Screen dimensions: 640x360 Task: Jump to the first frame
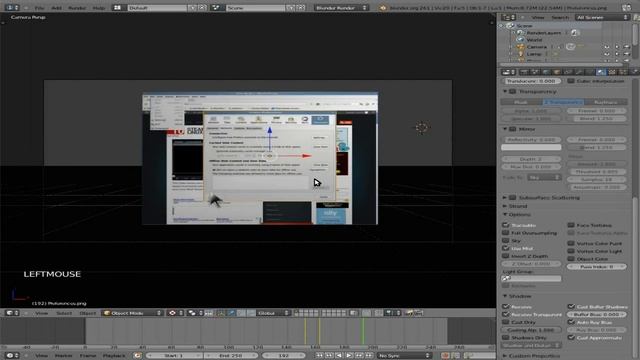coord(319,356)
